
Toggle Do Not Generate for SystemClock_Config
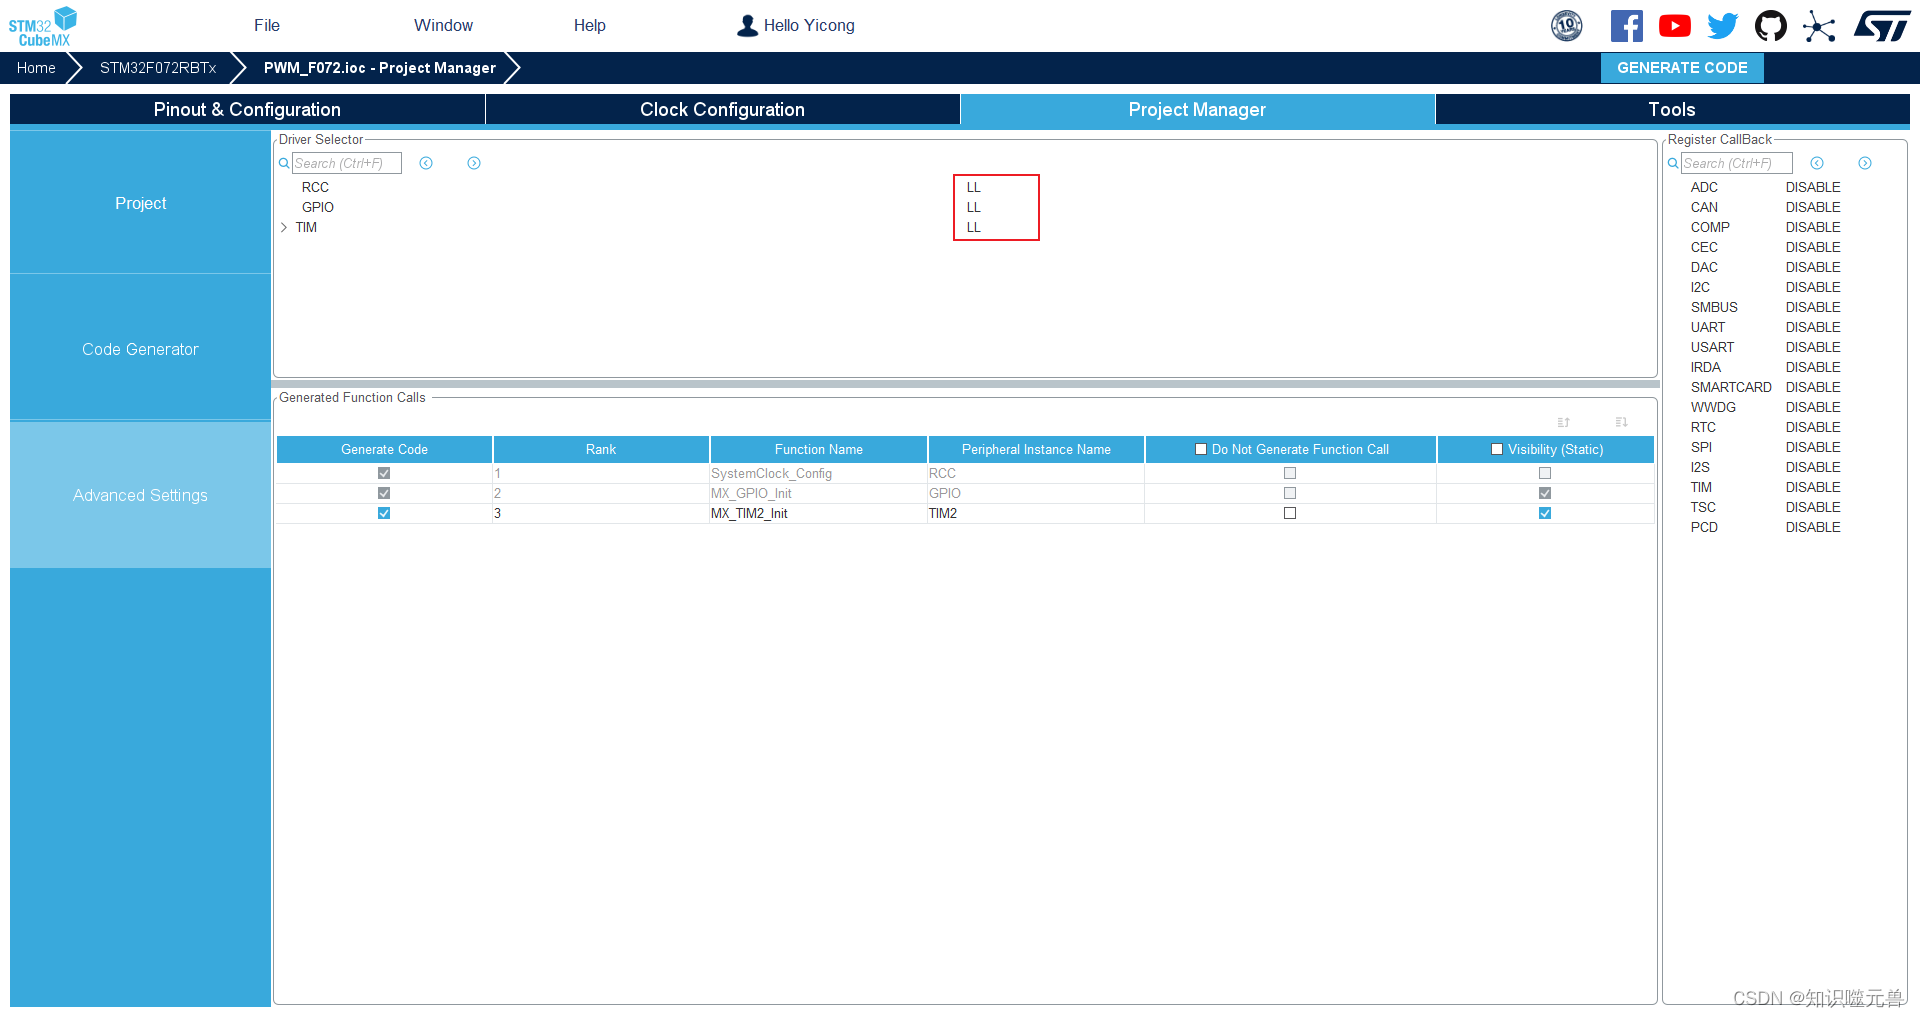(1290, 473)
